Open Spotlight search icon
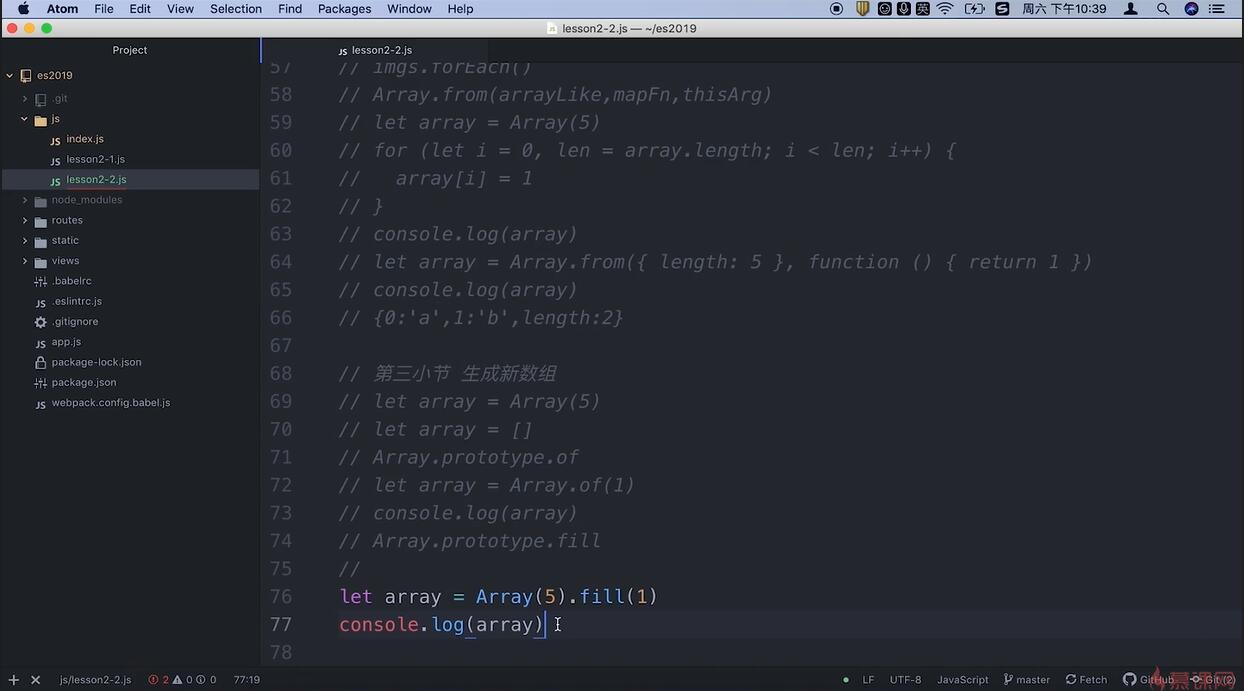This screenshot has width=1244, height=691. (x=1163, y=9)
